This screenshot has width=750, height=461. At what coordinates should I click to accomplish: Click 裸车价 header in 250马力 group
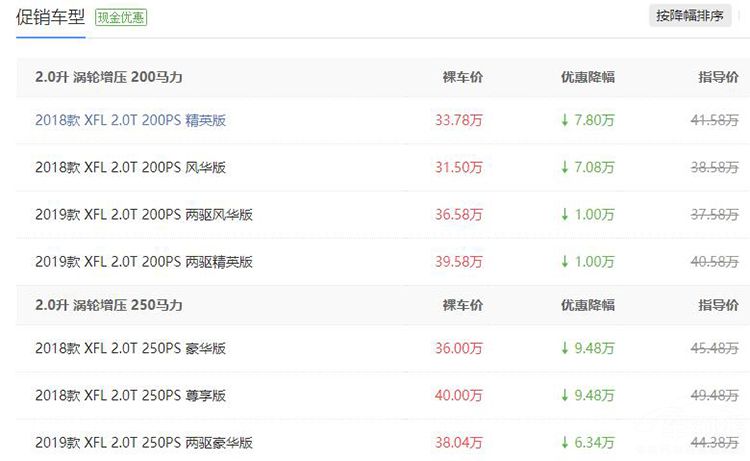[463, 305]
